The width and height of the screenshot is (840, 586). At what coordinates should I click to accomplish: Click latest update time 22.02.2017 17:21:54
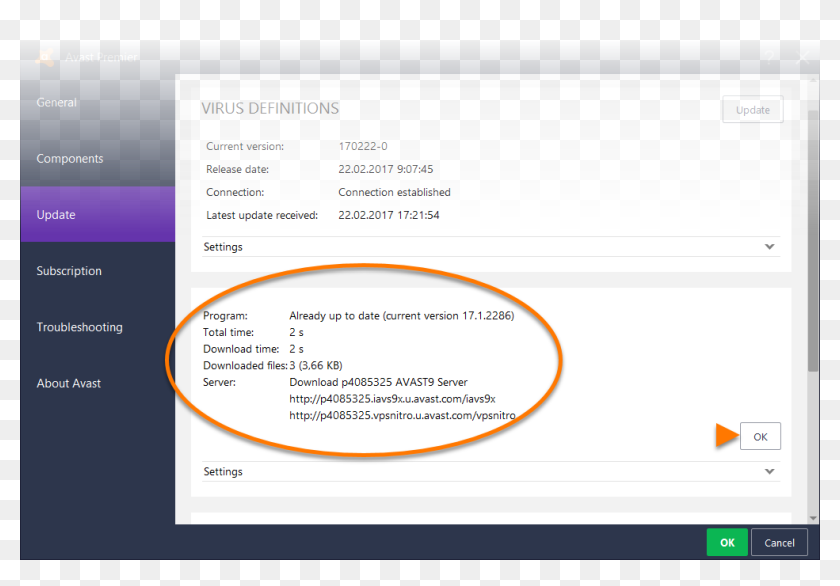[x=389, y=215]
